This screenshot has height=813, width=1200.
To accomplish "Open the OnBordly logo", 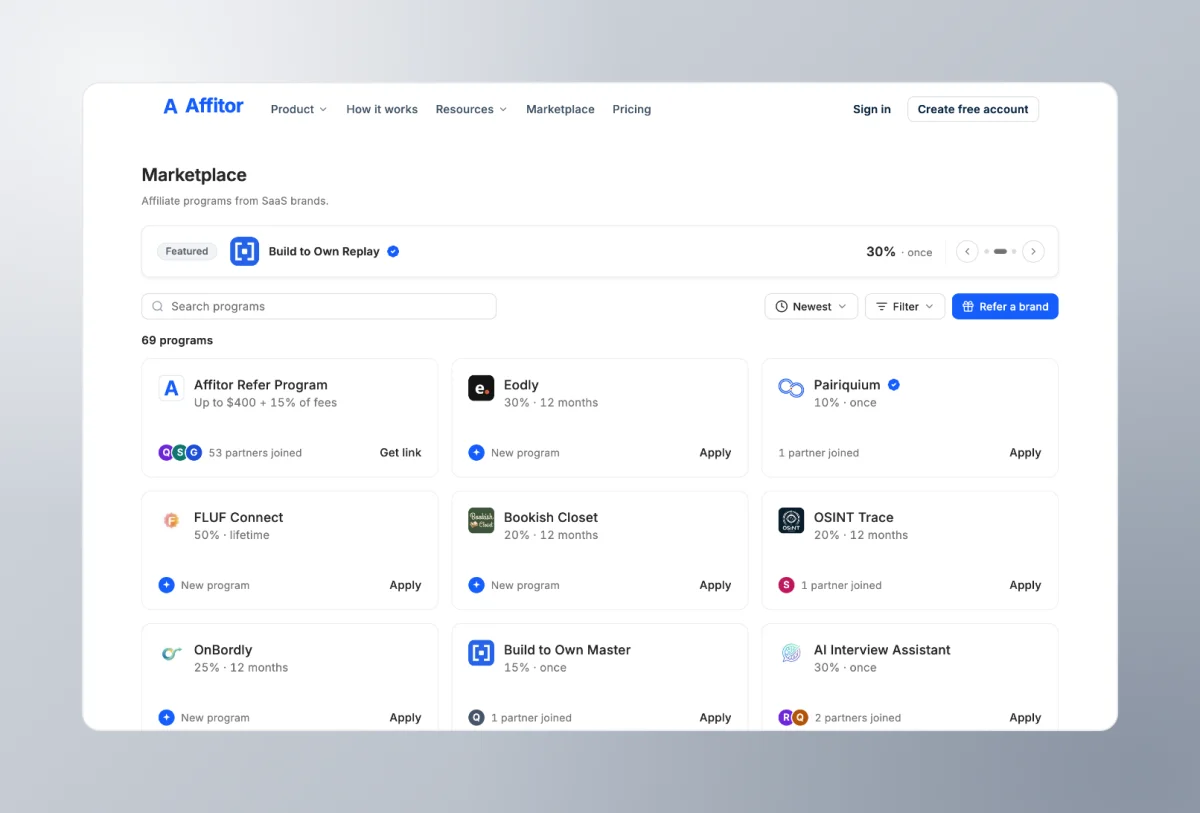I will [171, 653].
